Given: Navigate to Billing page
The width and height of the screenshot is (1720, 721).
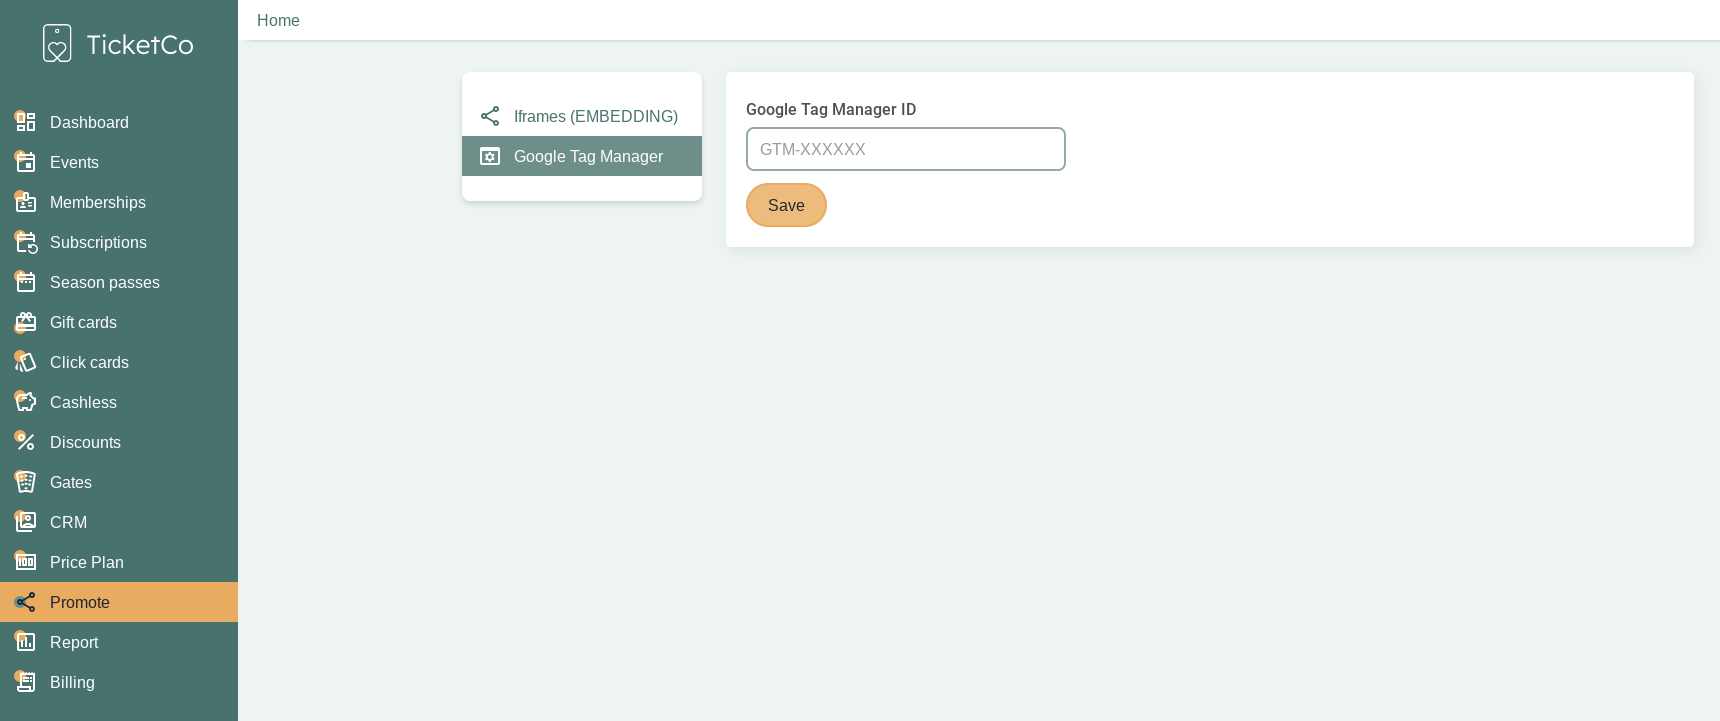Looking at the screenshot, I should tap(119, 682).
